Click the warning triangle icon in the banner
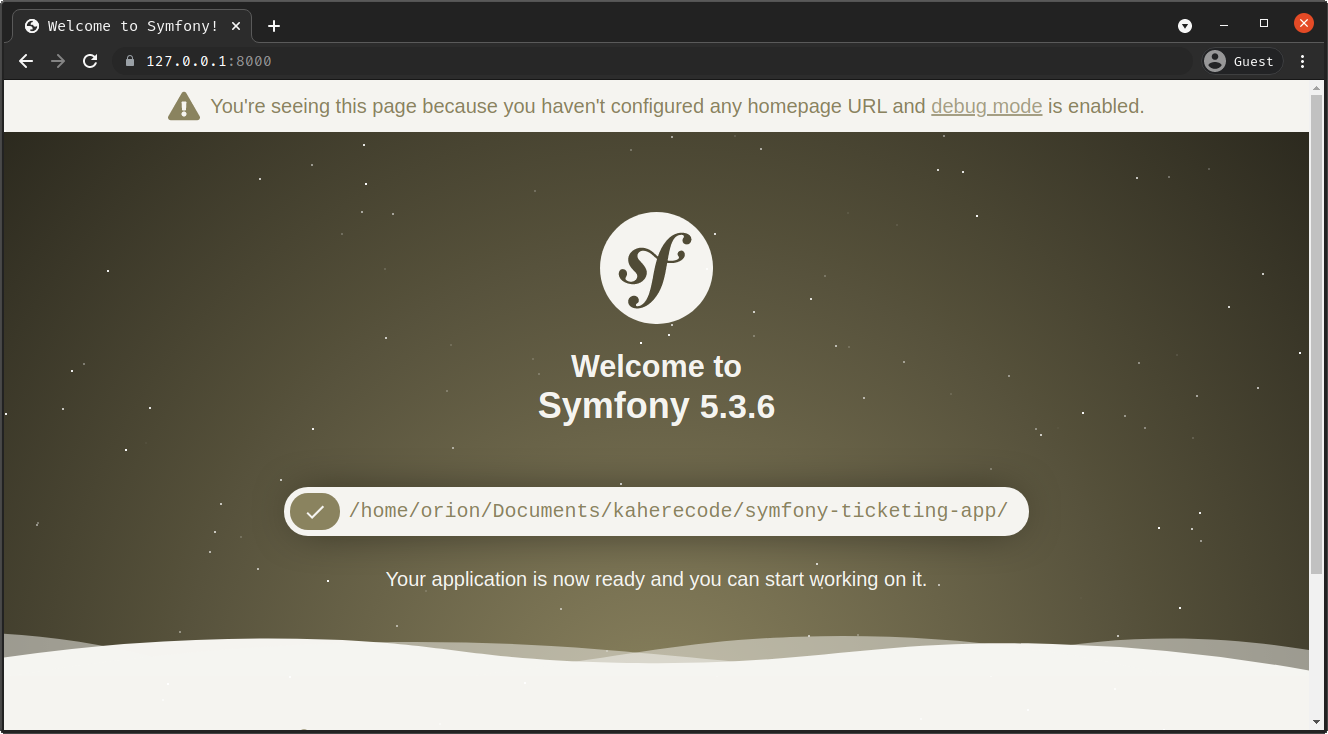The image size is (1328, 734). click(x=183, y=106)
